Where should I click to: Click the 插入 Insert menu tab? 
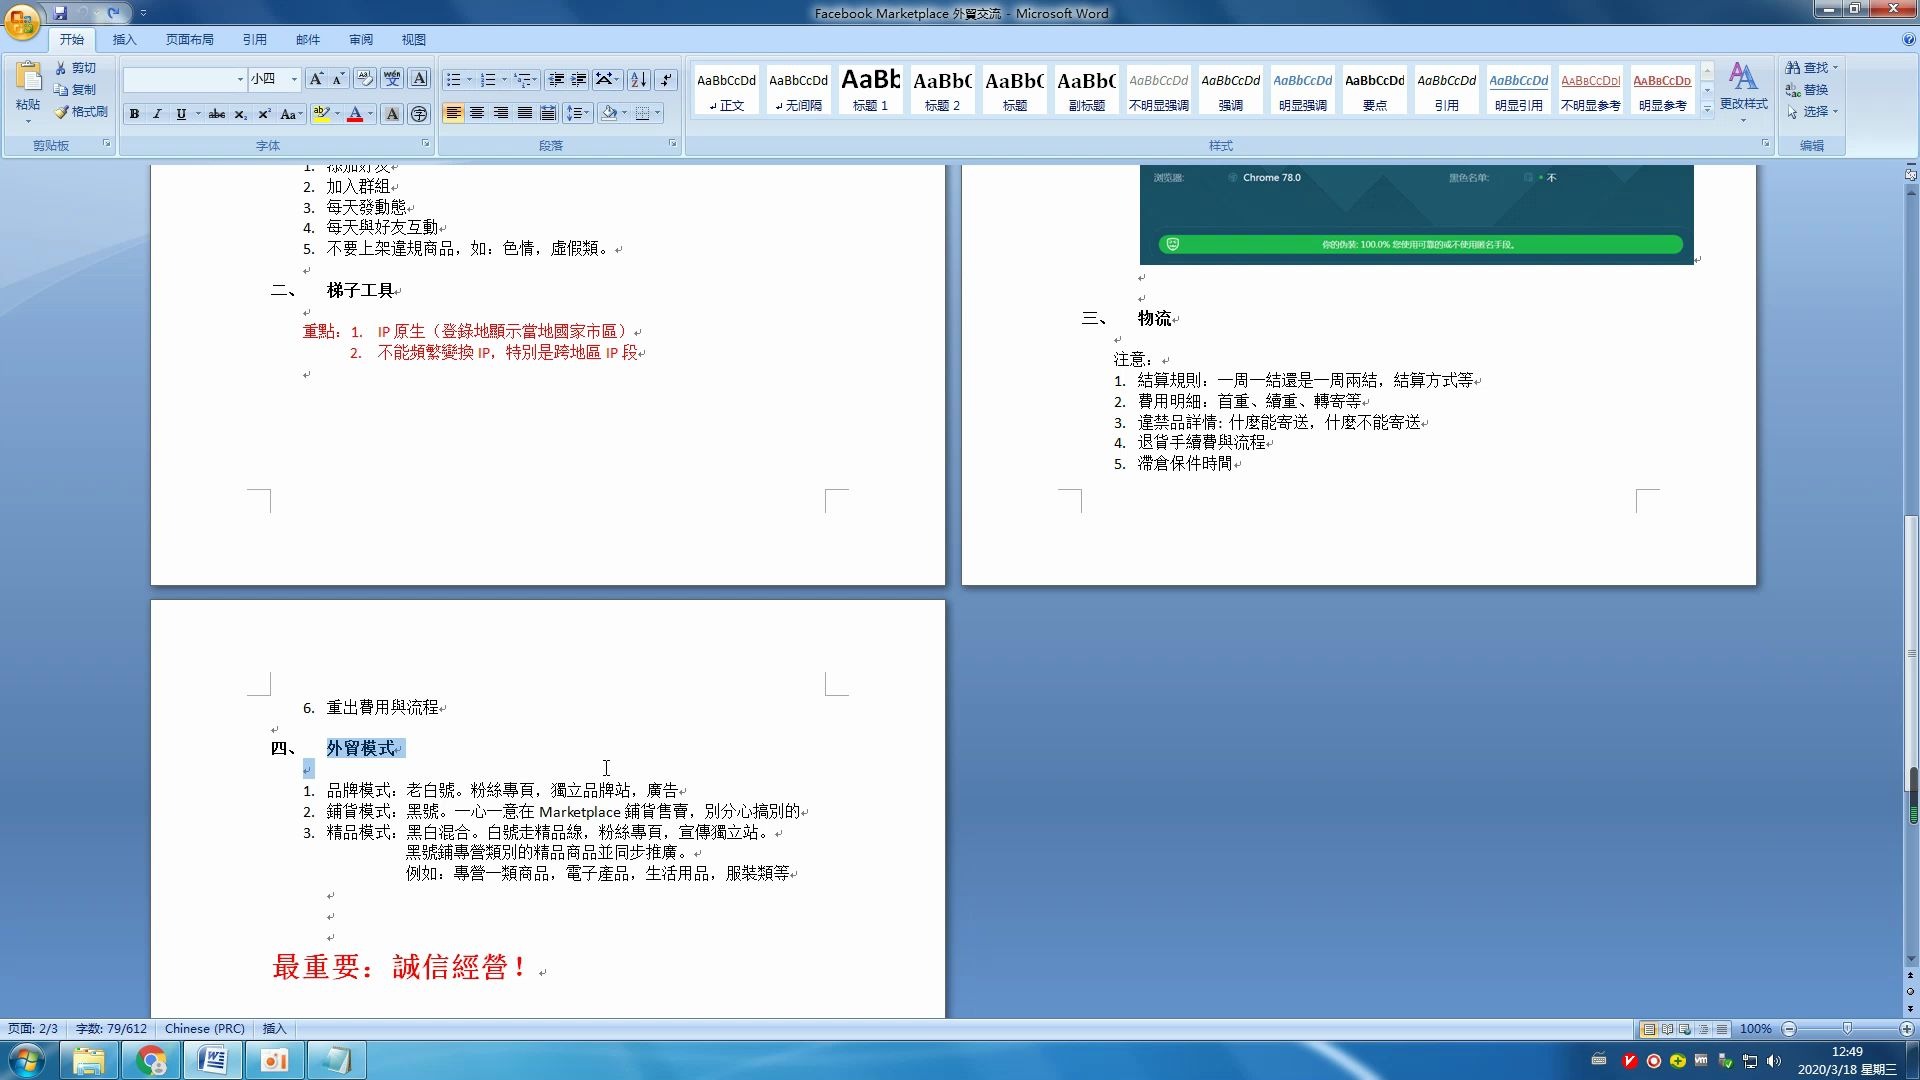click(x=124, y=40)
